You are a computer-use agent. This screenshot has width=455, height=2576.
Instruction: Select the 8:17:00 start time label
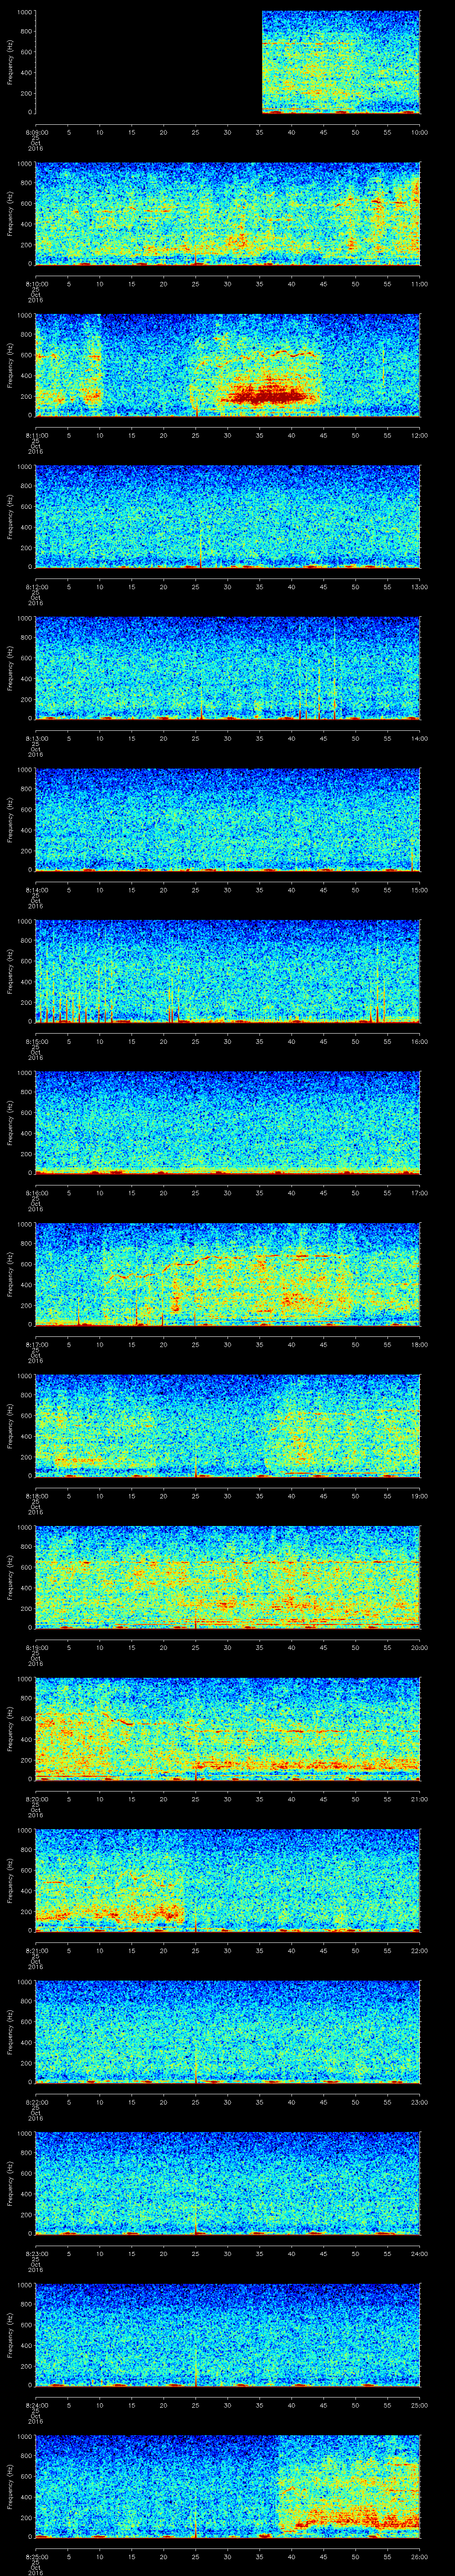tap(36, 1344)
